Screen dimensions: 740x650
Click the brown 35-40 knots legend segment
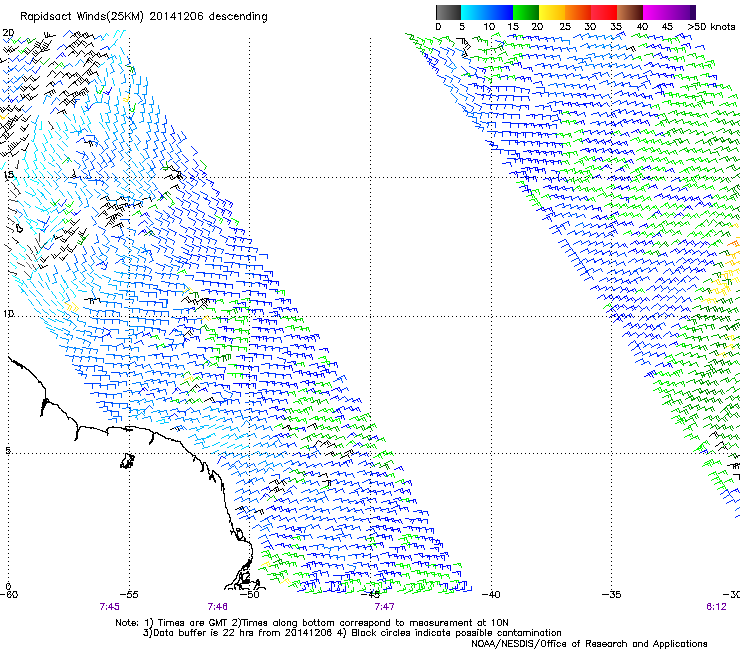tap(630, 12)
